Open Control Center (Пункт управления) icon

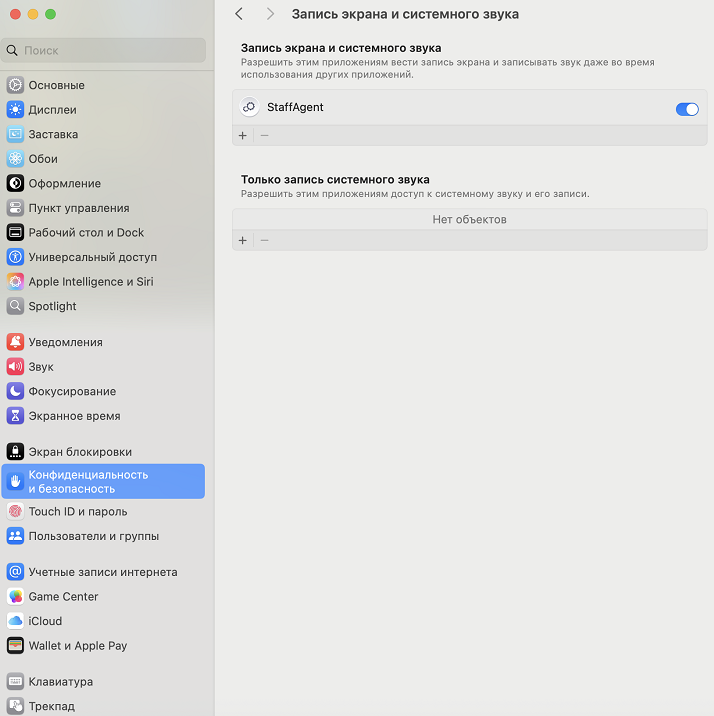click(15, 208)
